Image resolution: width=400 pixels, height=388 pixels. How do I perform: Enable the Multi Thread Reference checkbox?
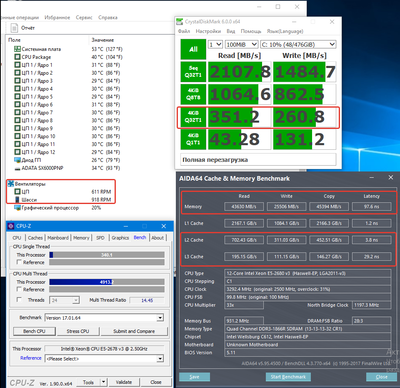tap(19, 289)
